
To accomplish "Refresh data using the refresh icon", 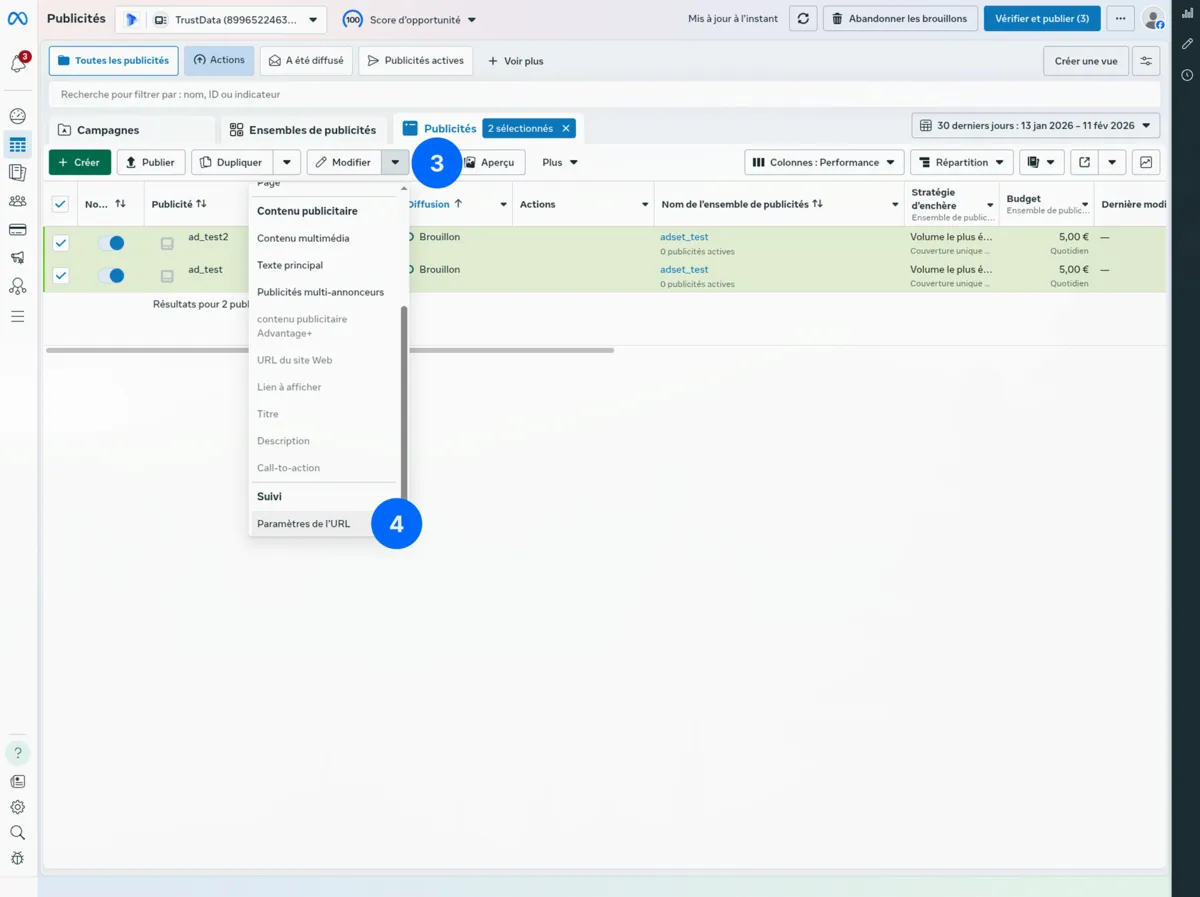I will (x=803, y=18).
